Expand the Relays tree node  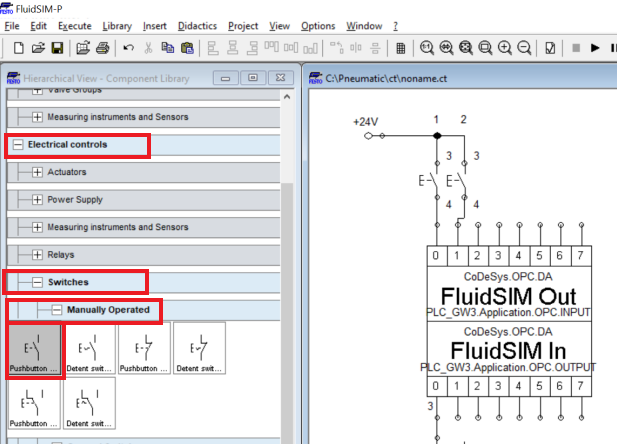tap(38, 255)
